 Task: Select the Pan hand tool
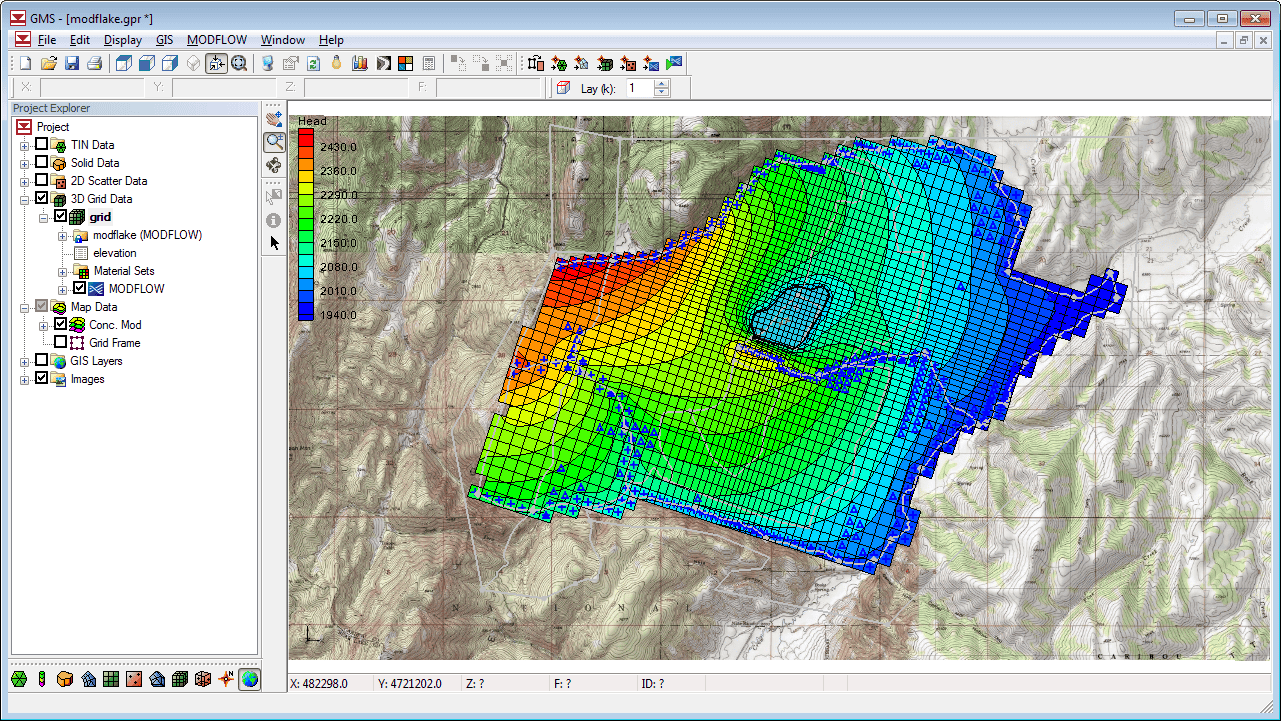(274, 121)
